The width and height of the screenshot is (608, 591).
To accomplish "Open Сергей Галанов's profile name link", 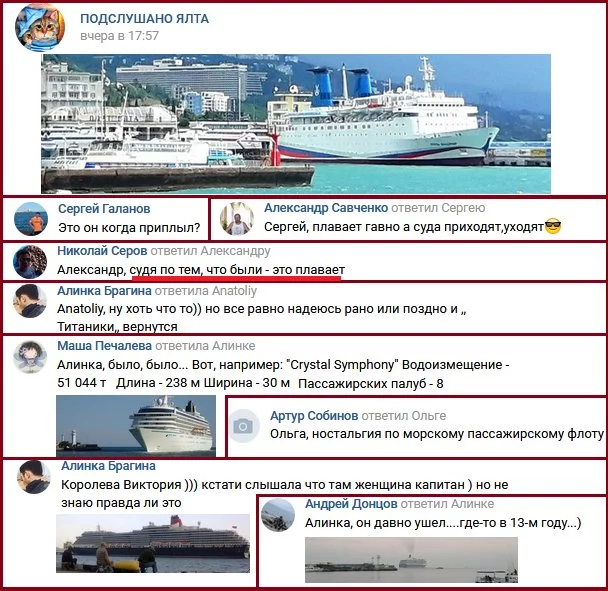I will pos(104,209).
